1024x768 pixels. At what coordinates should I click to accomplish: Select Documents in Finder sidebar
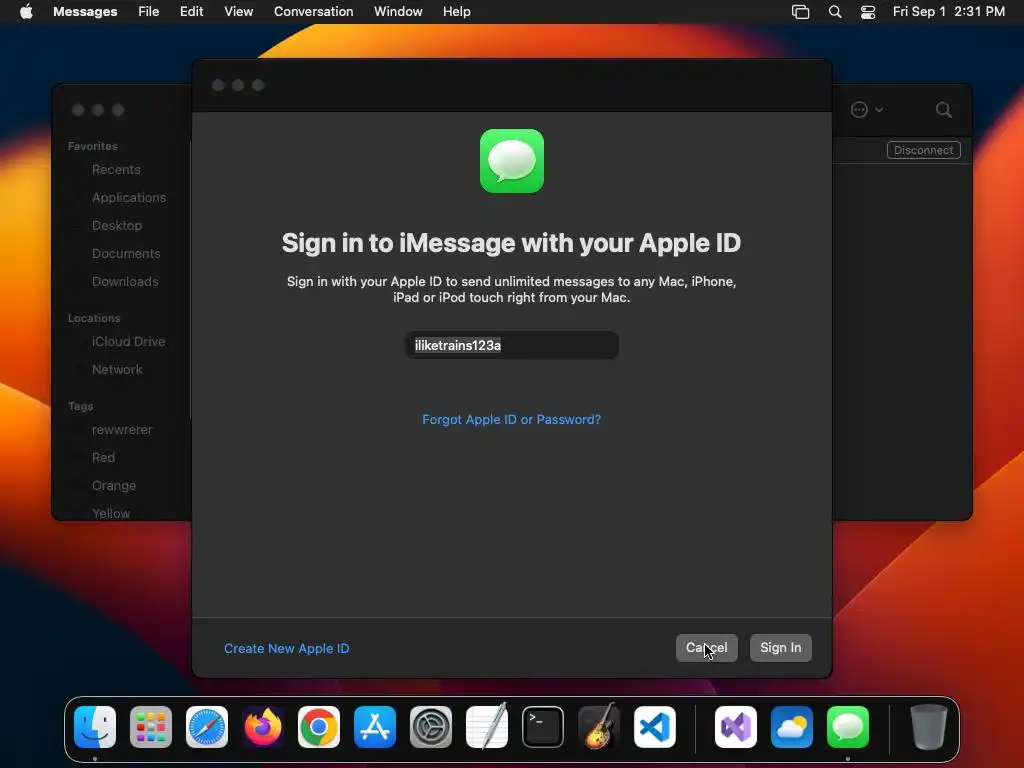[x=125, y=253]
